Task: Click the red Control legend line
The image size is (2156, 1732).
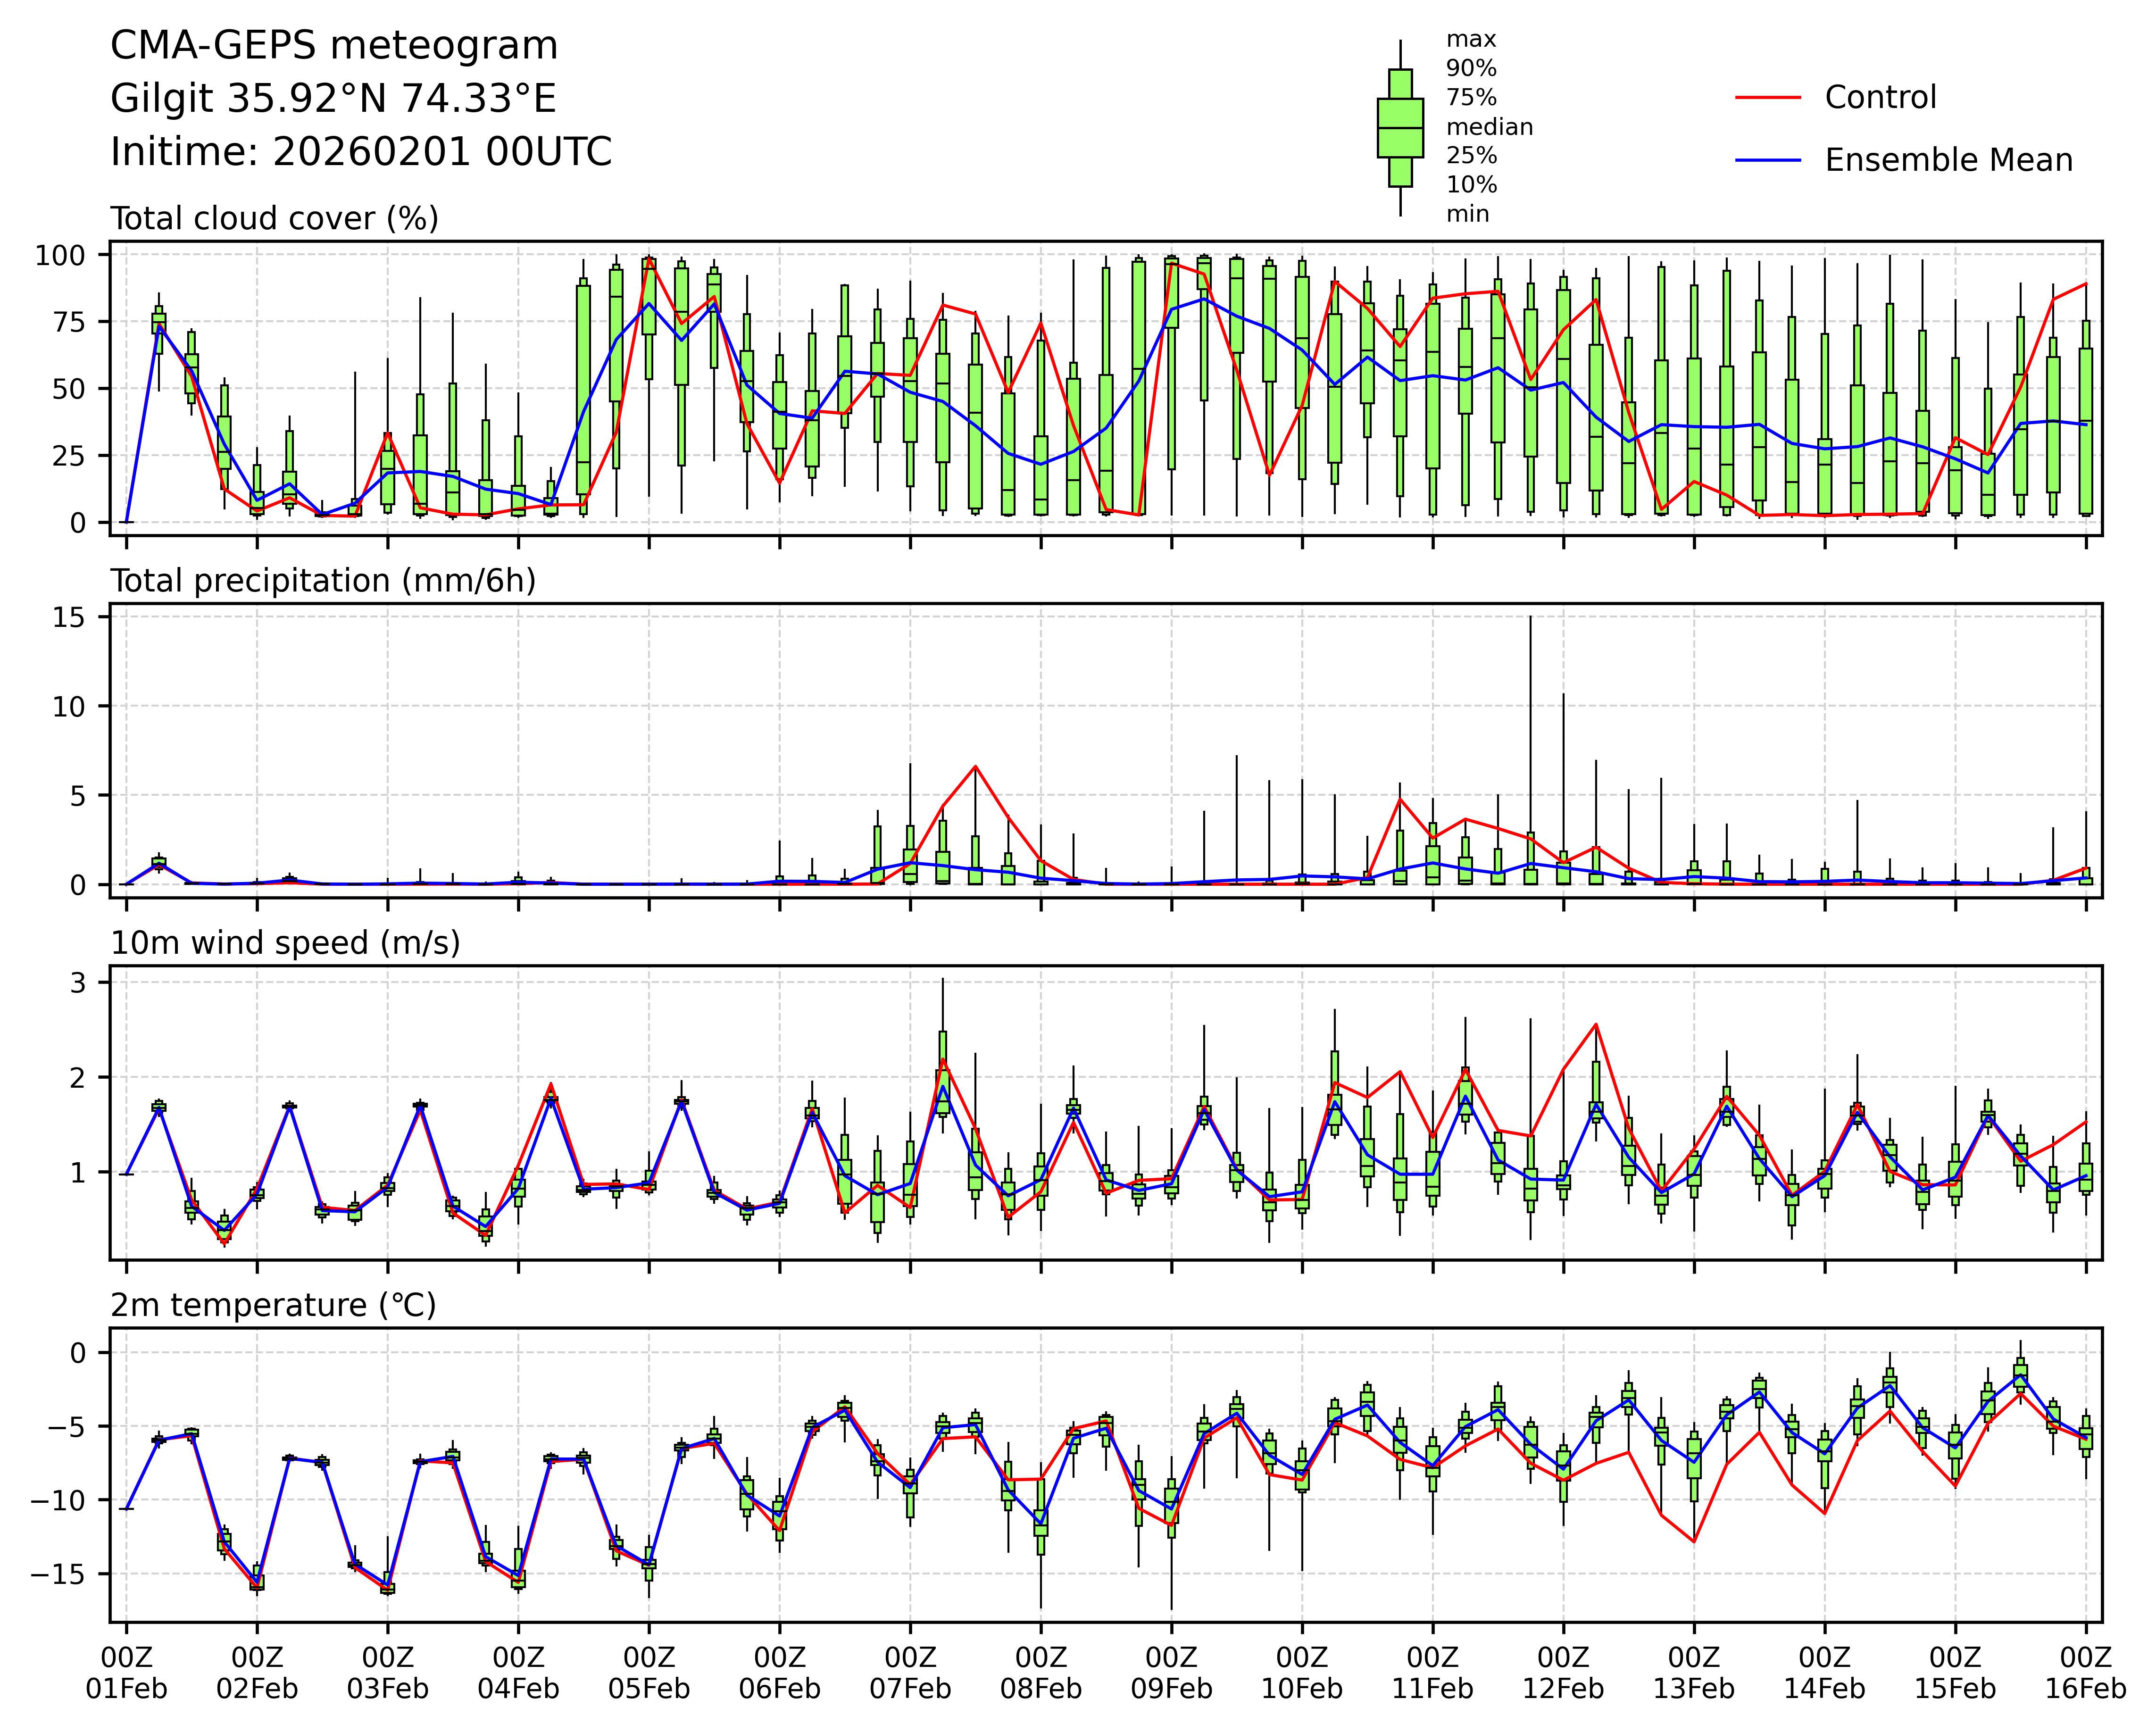Action: click(x=1767, y=98)
